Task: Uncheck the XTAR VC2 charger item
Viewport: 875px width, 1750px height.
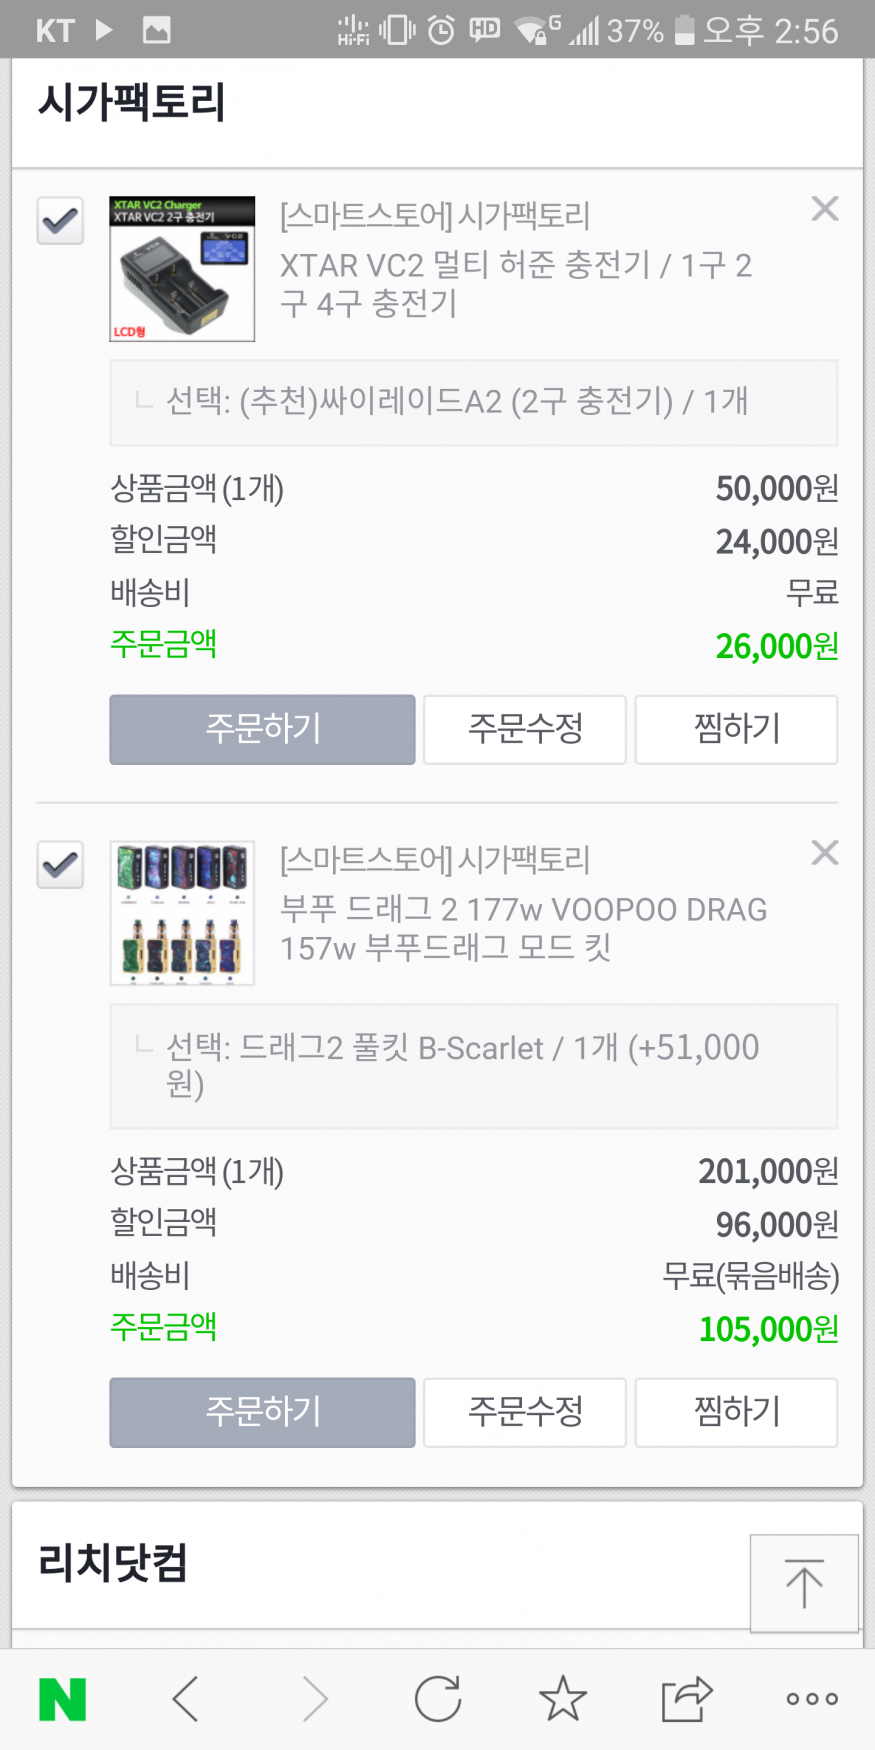Action: (60, 220)
